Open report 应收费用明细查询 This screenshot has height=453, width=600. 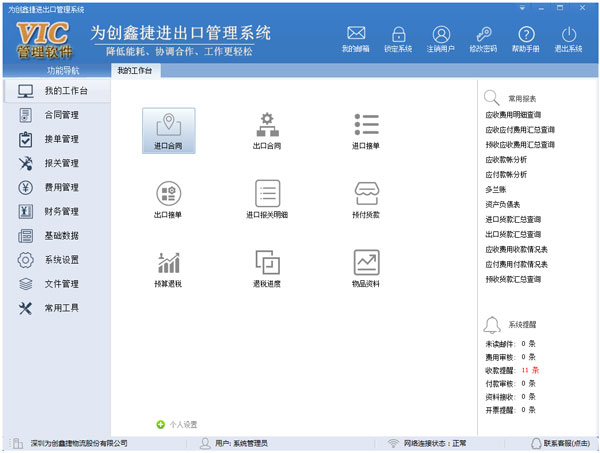[x=513, y=115]
